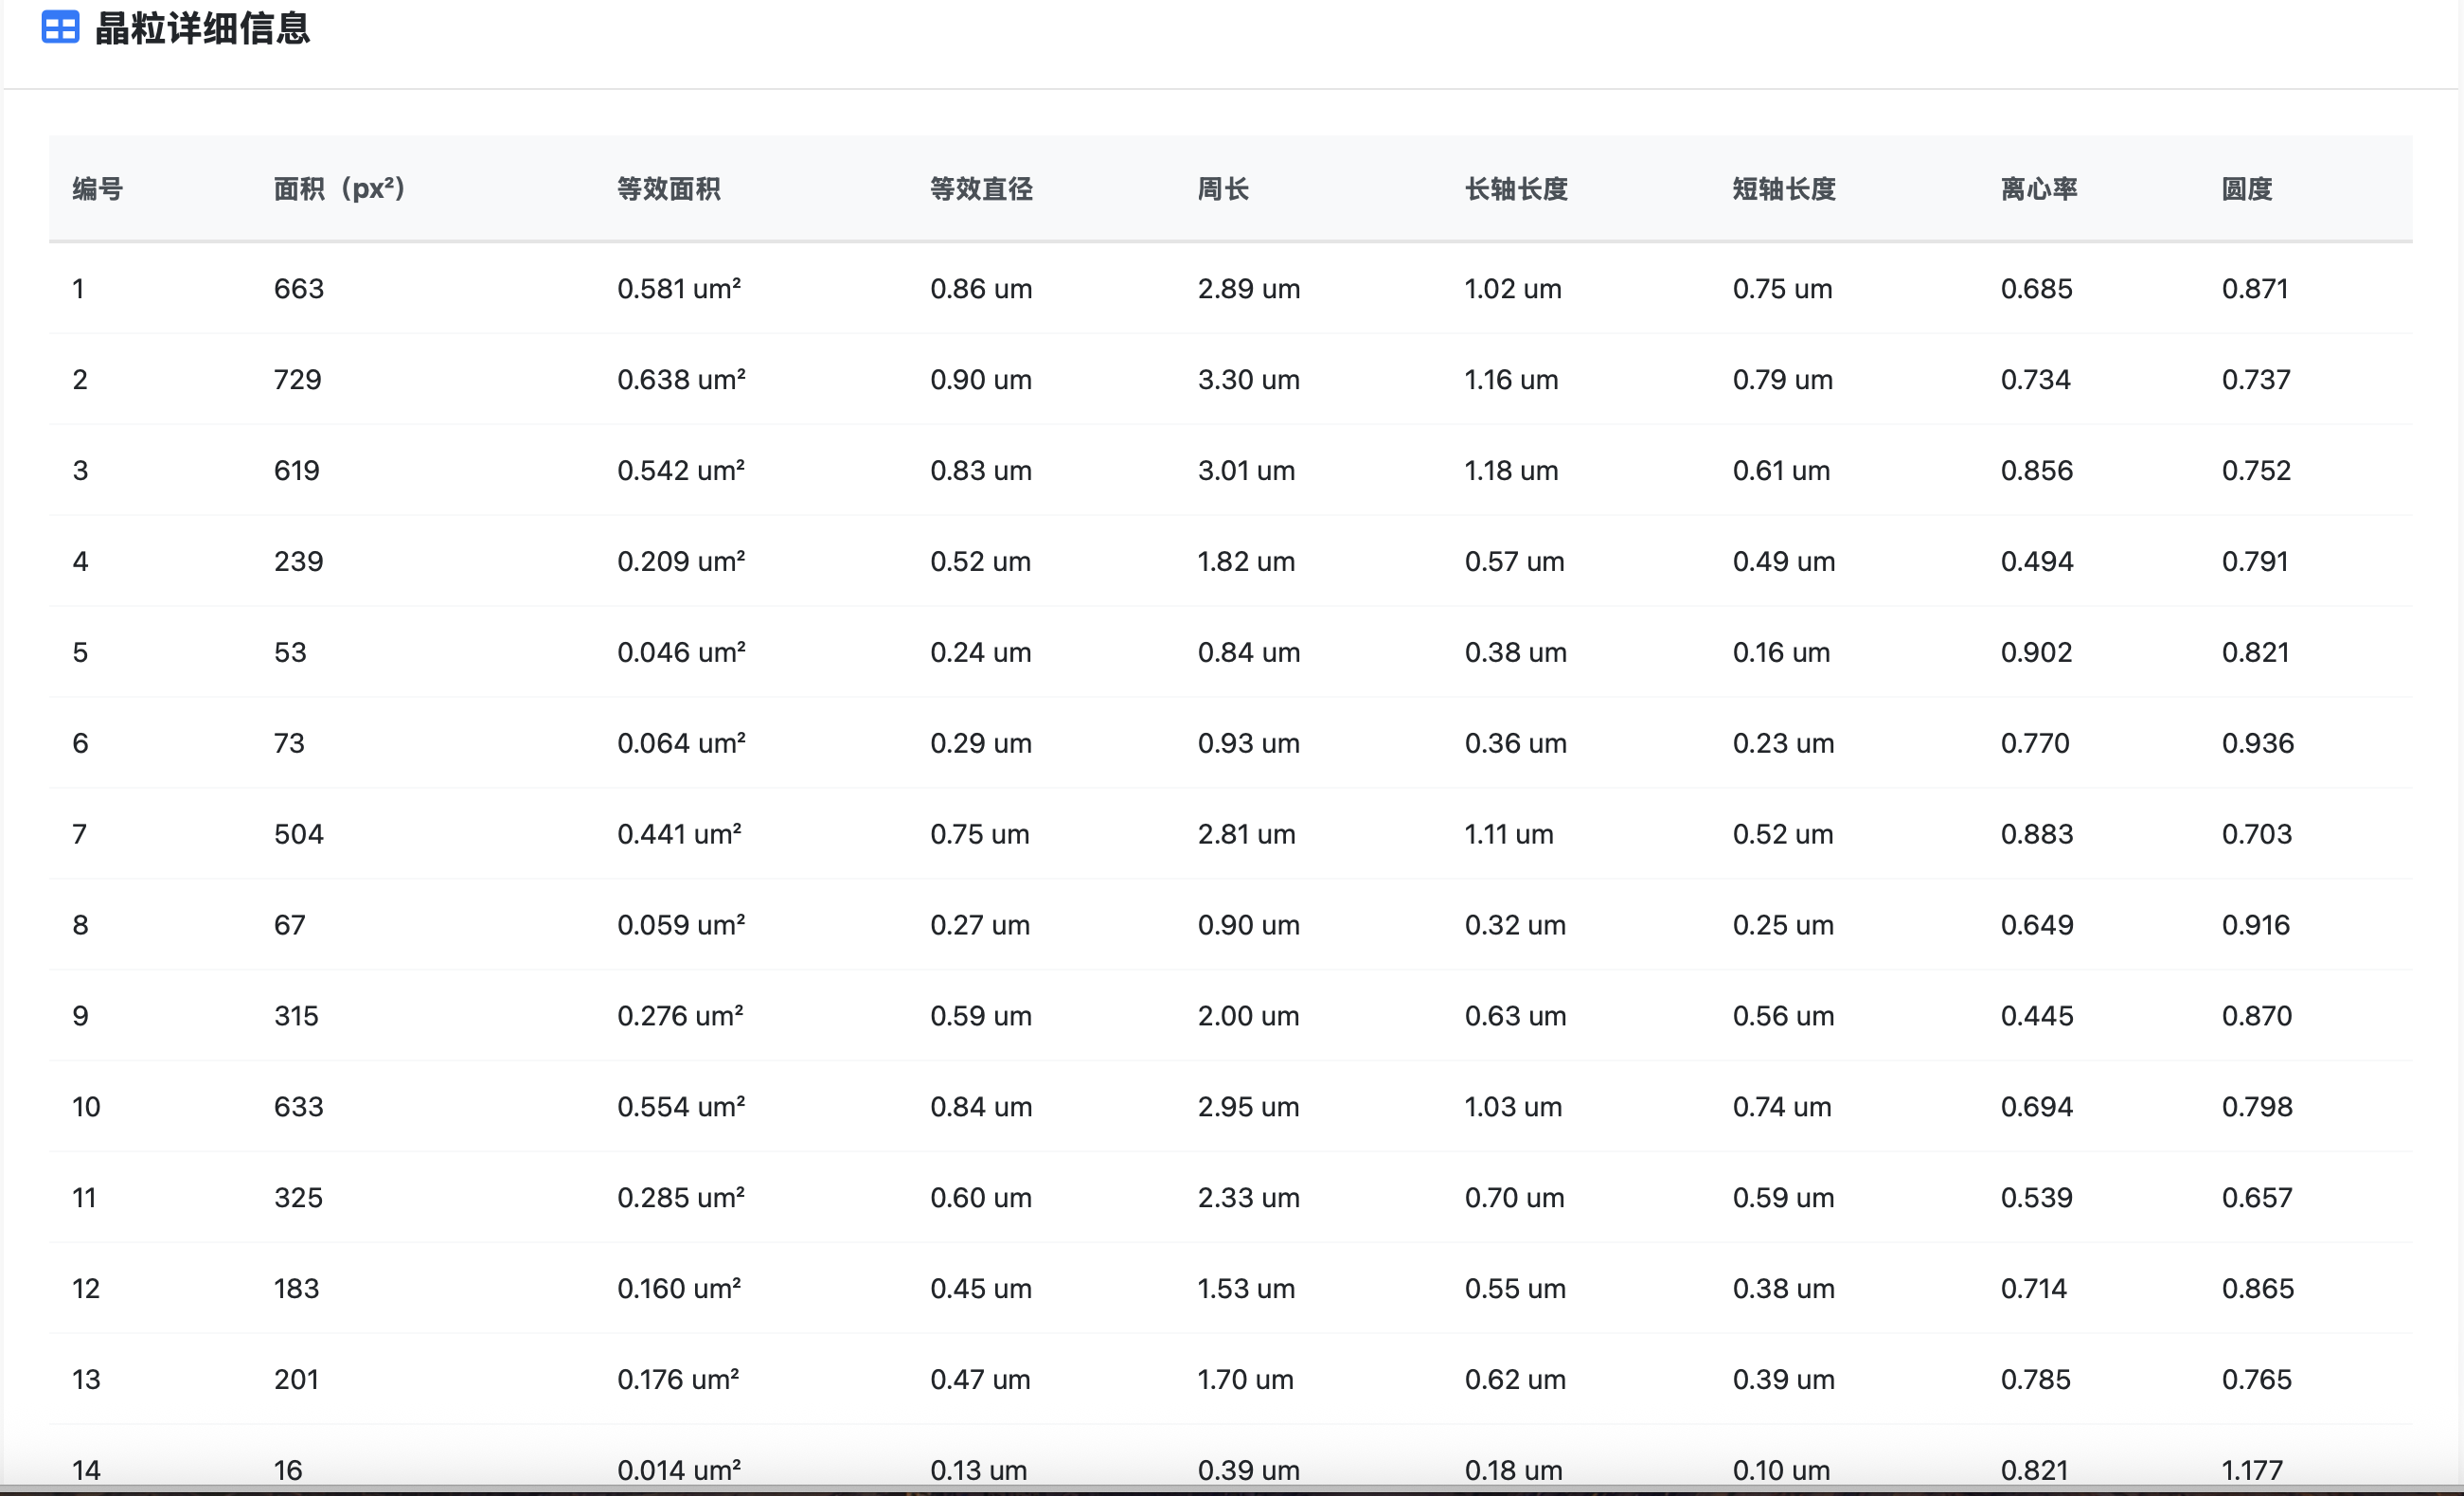The height and width of the screenshot is (1496, 2464).
Task: Select the 等效面积 column header
Action: click(668, 189)
